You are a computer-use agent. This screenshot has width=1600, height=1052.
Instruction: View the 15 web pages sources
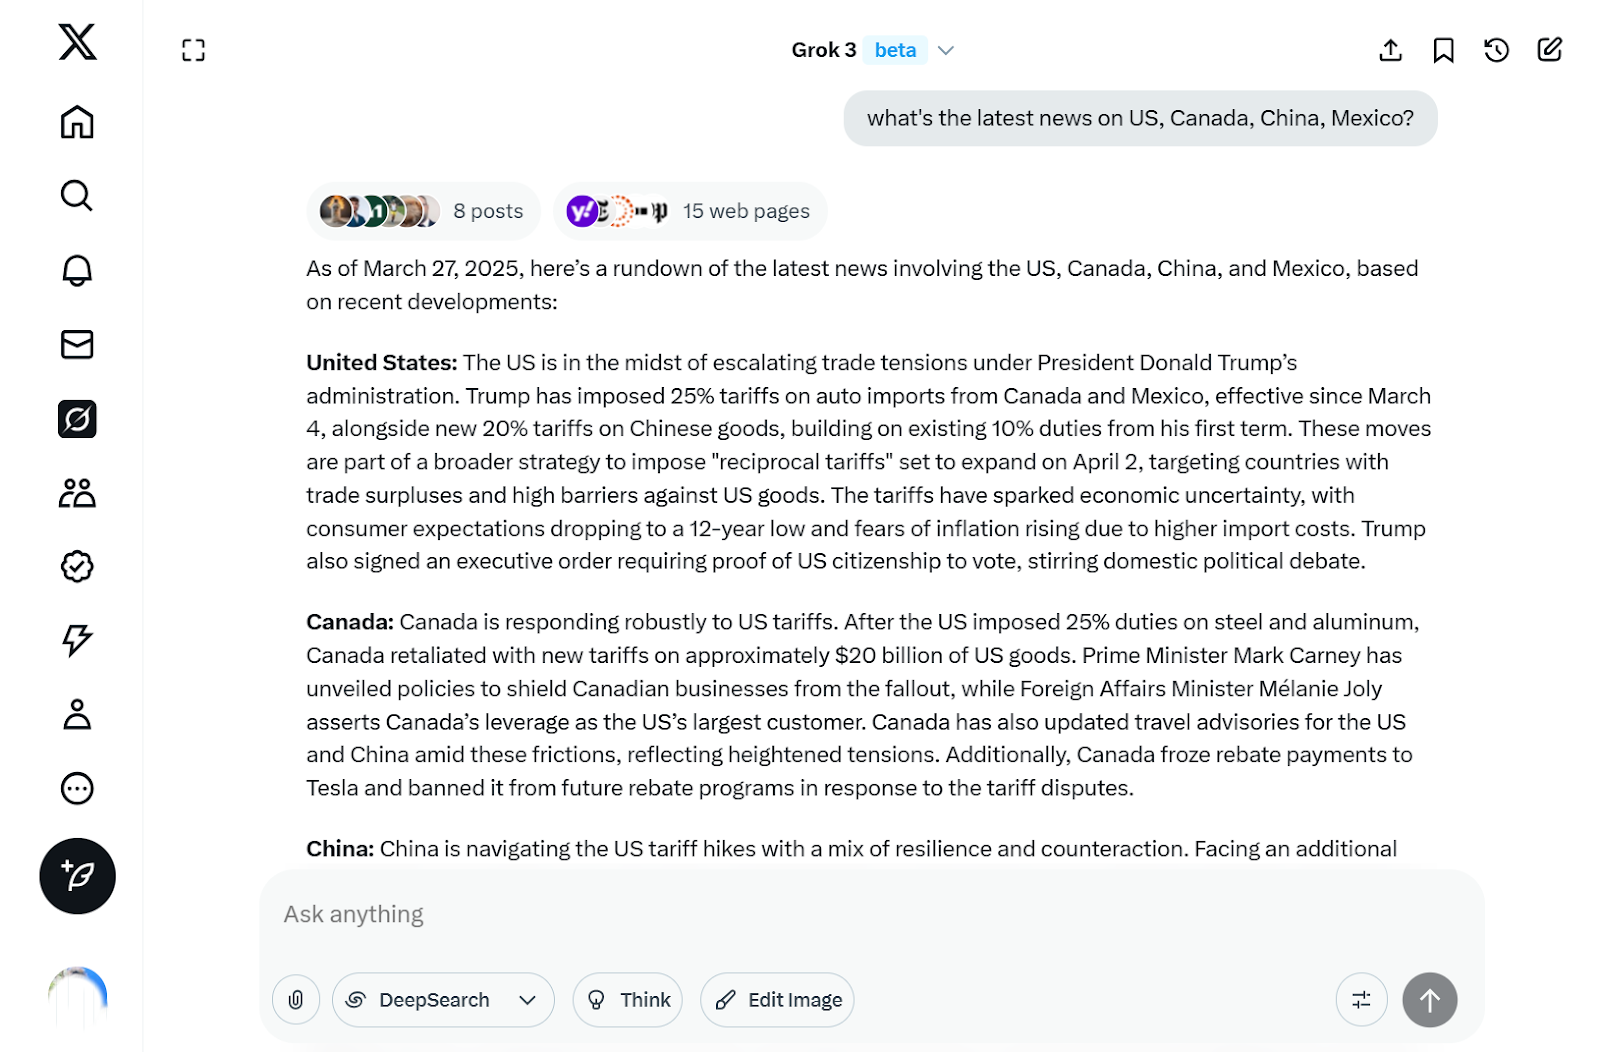tap(690, 211)
